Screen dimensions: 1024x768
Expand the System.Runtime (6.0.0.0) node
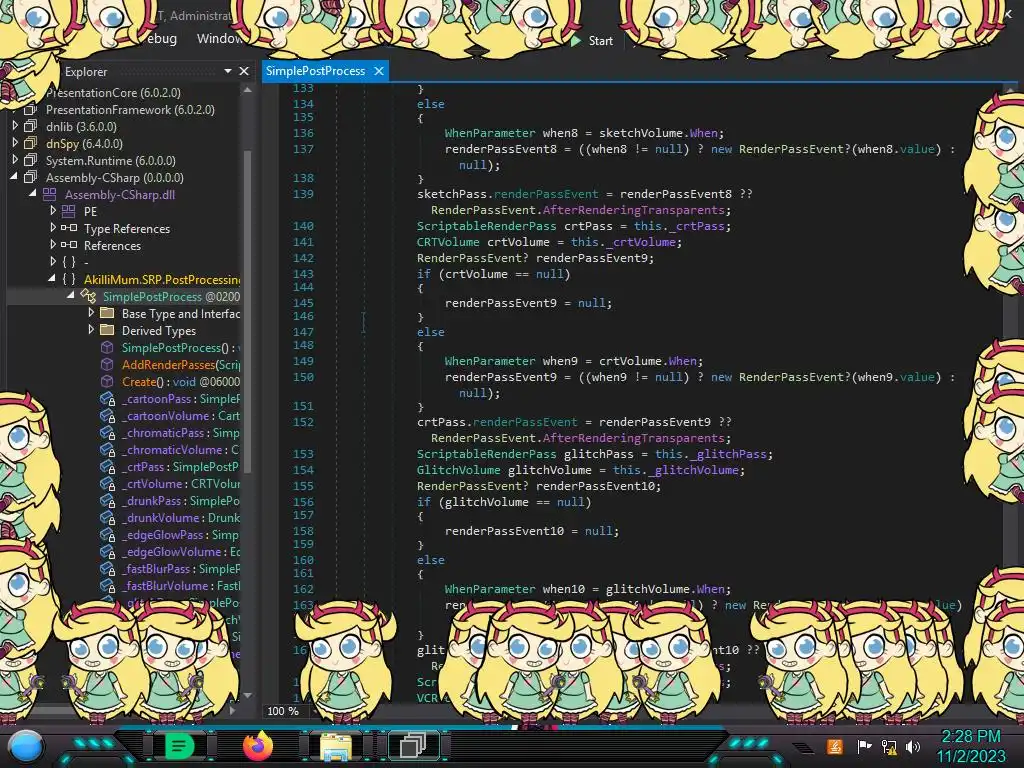[15, 159]
